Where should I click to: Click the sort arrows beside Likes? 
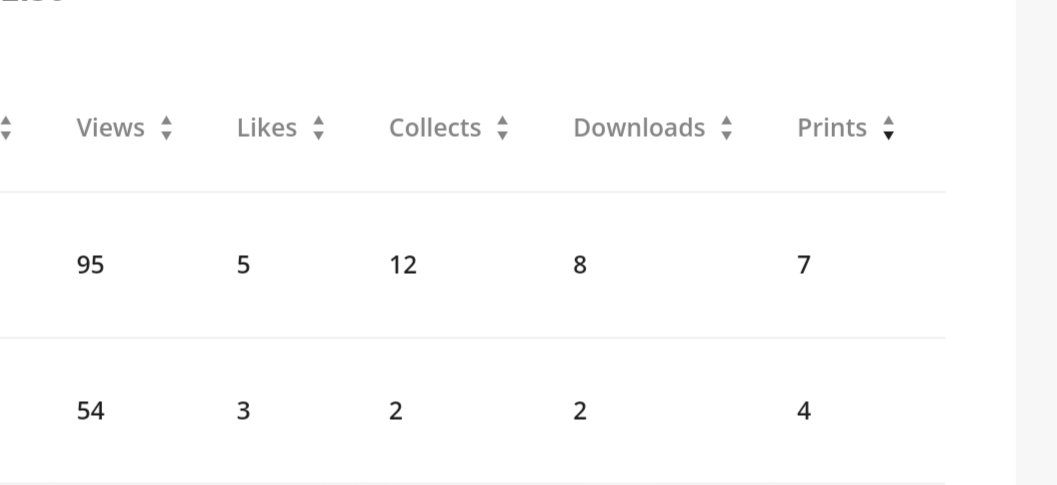pyautogui.click(x=319, y=128)
